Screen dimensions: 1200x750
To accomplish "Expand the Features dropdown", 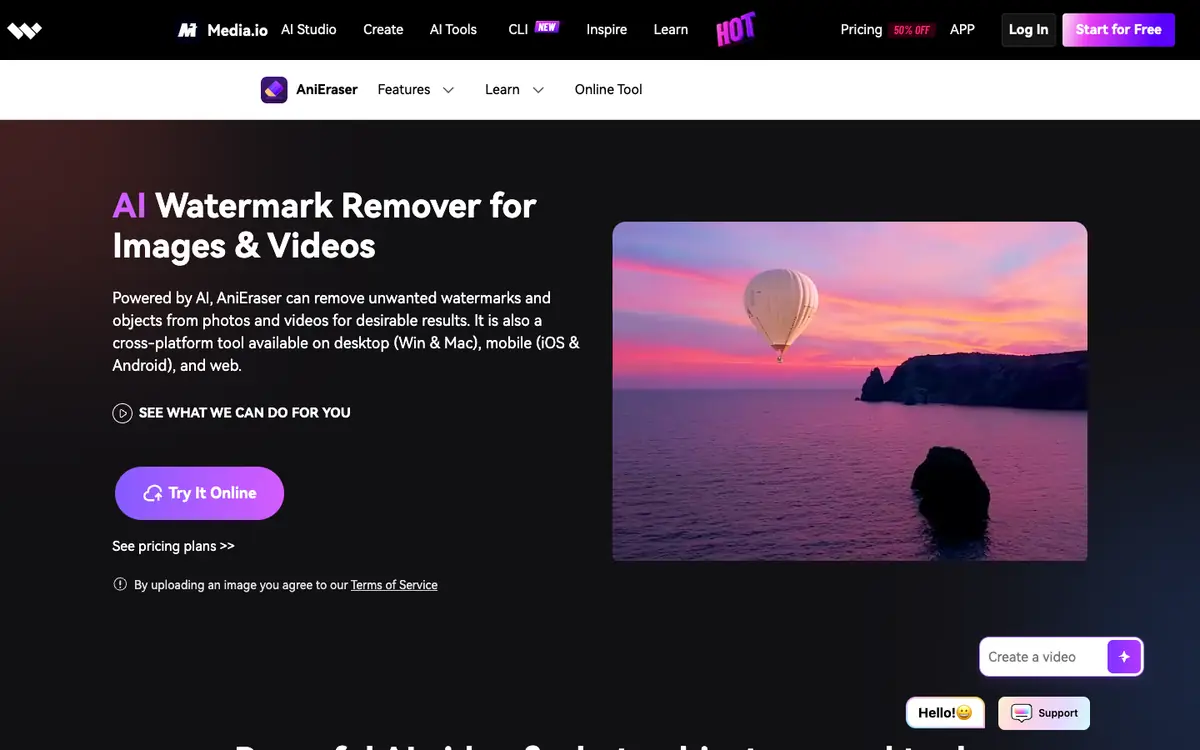I will (x=416, y=90).
